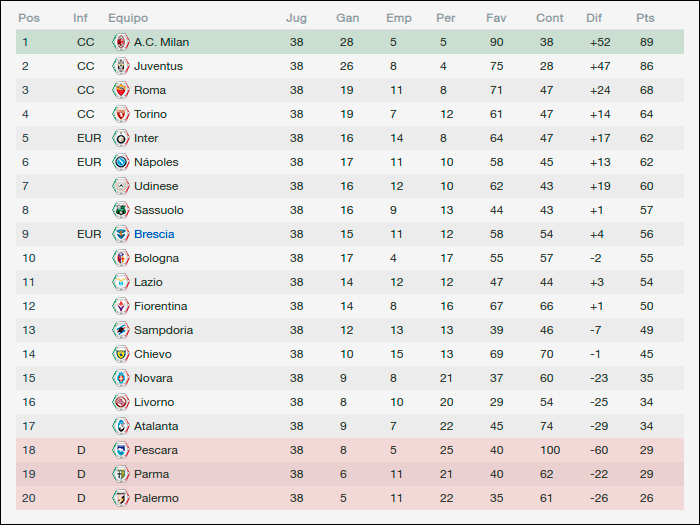Click the Torino team name
Screen dimensions: 700x525
[x=150, y=114]
